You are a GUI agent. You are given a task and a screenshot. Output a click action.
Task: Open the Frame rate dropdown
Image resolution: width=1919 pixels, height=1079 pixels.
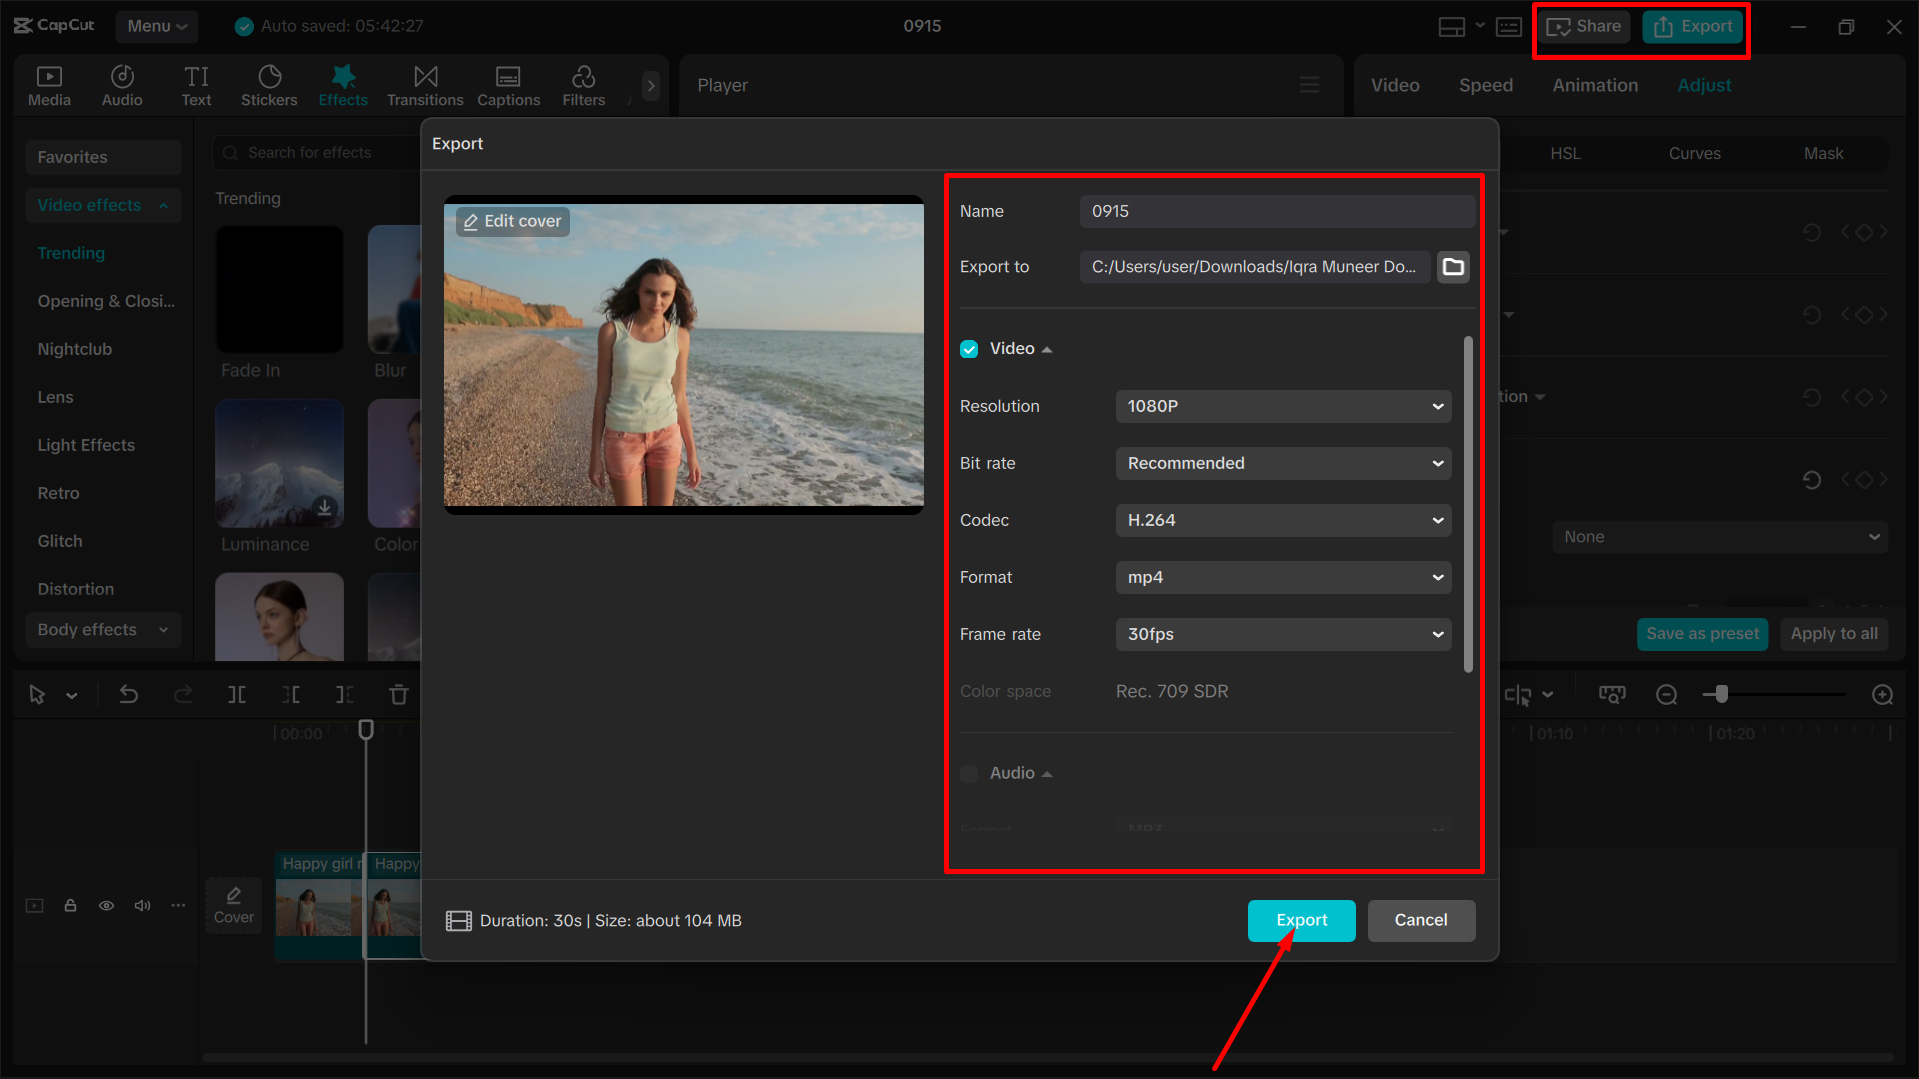pos(1283,634)
